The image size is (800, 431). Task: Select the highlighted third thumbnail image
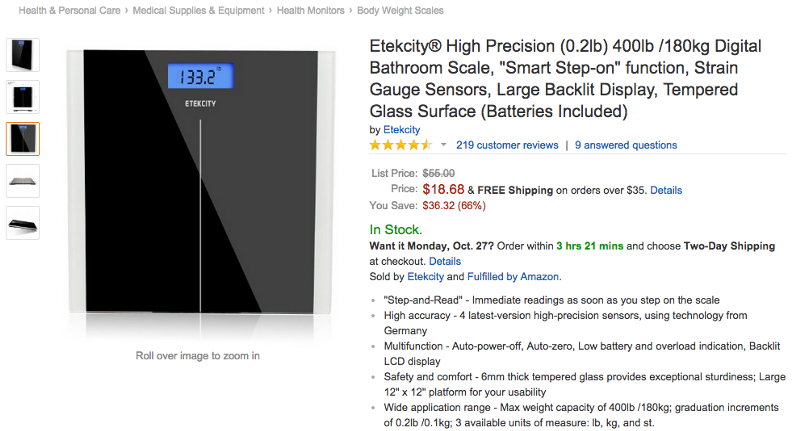coord(23,139)
